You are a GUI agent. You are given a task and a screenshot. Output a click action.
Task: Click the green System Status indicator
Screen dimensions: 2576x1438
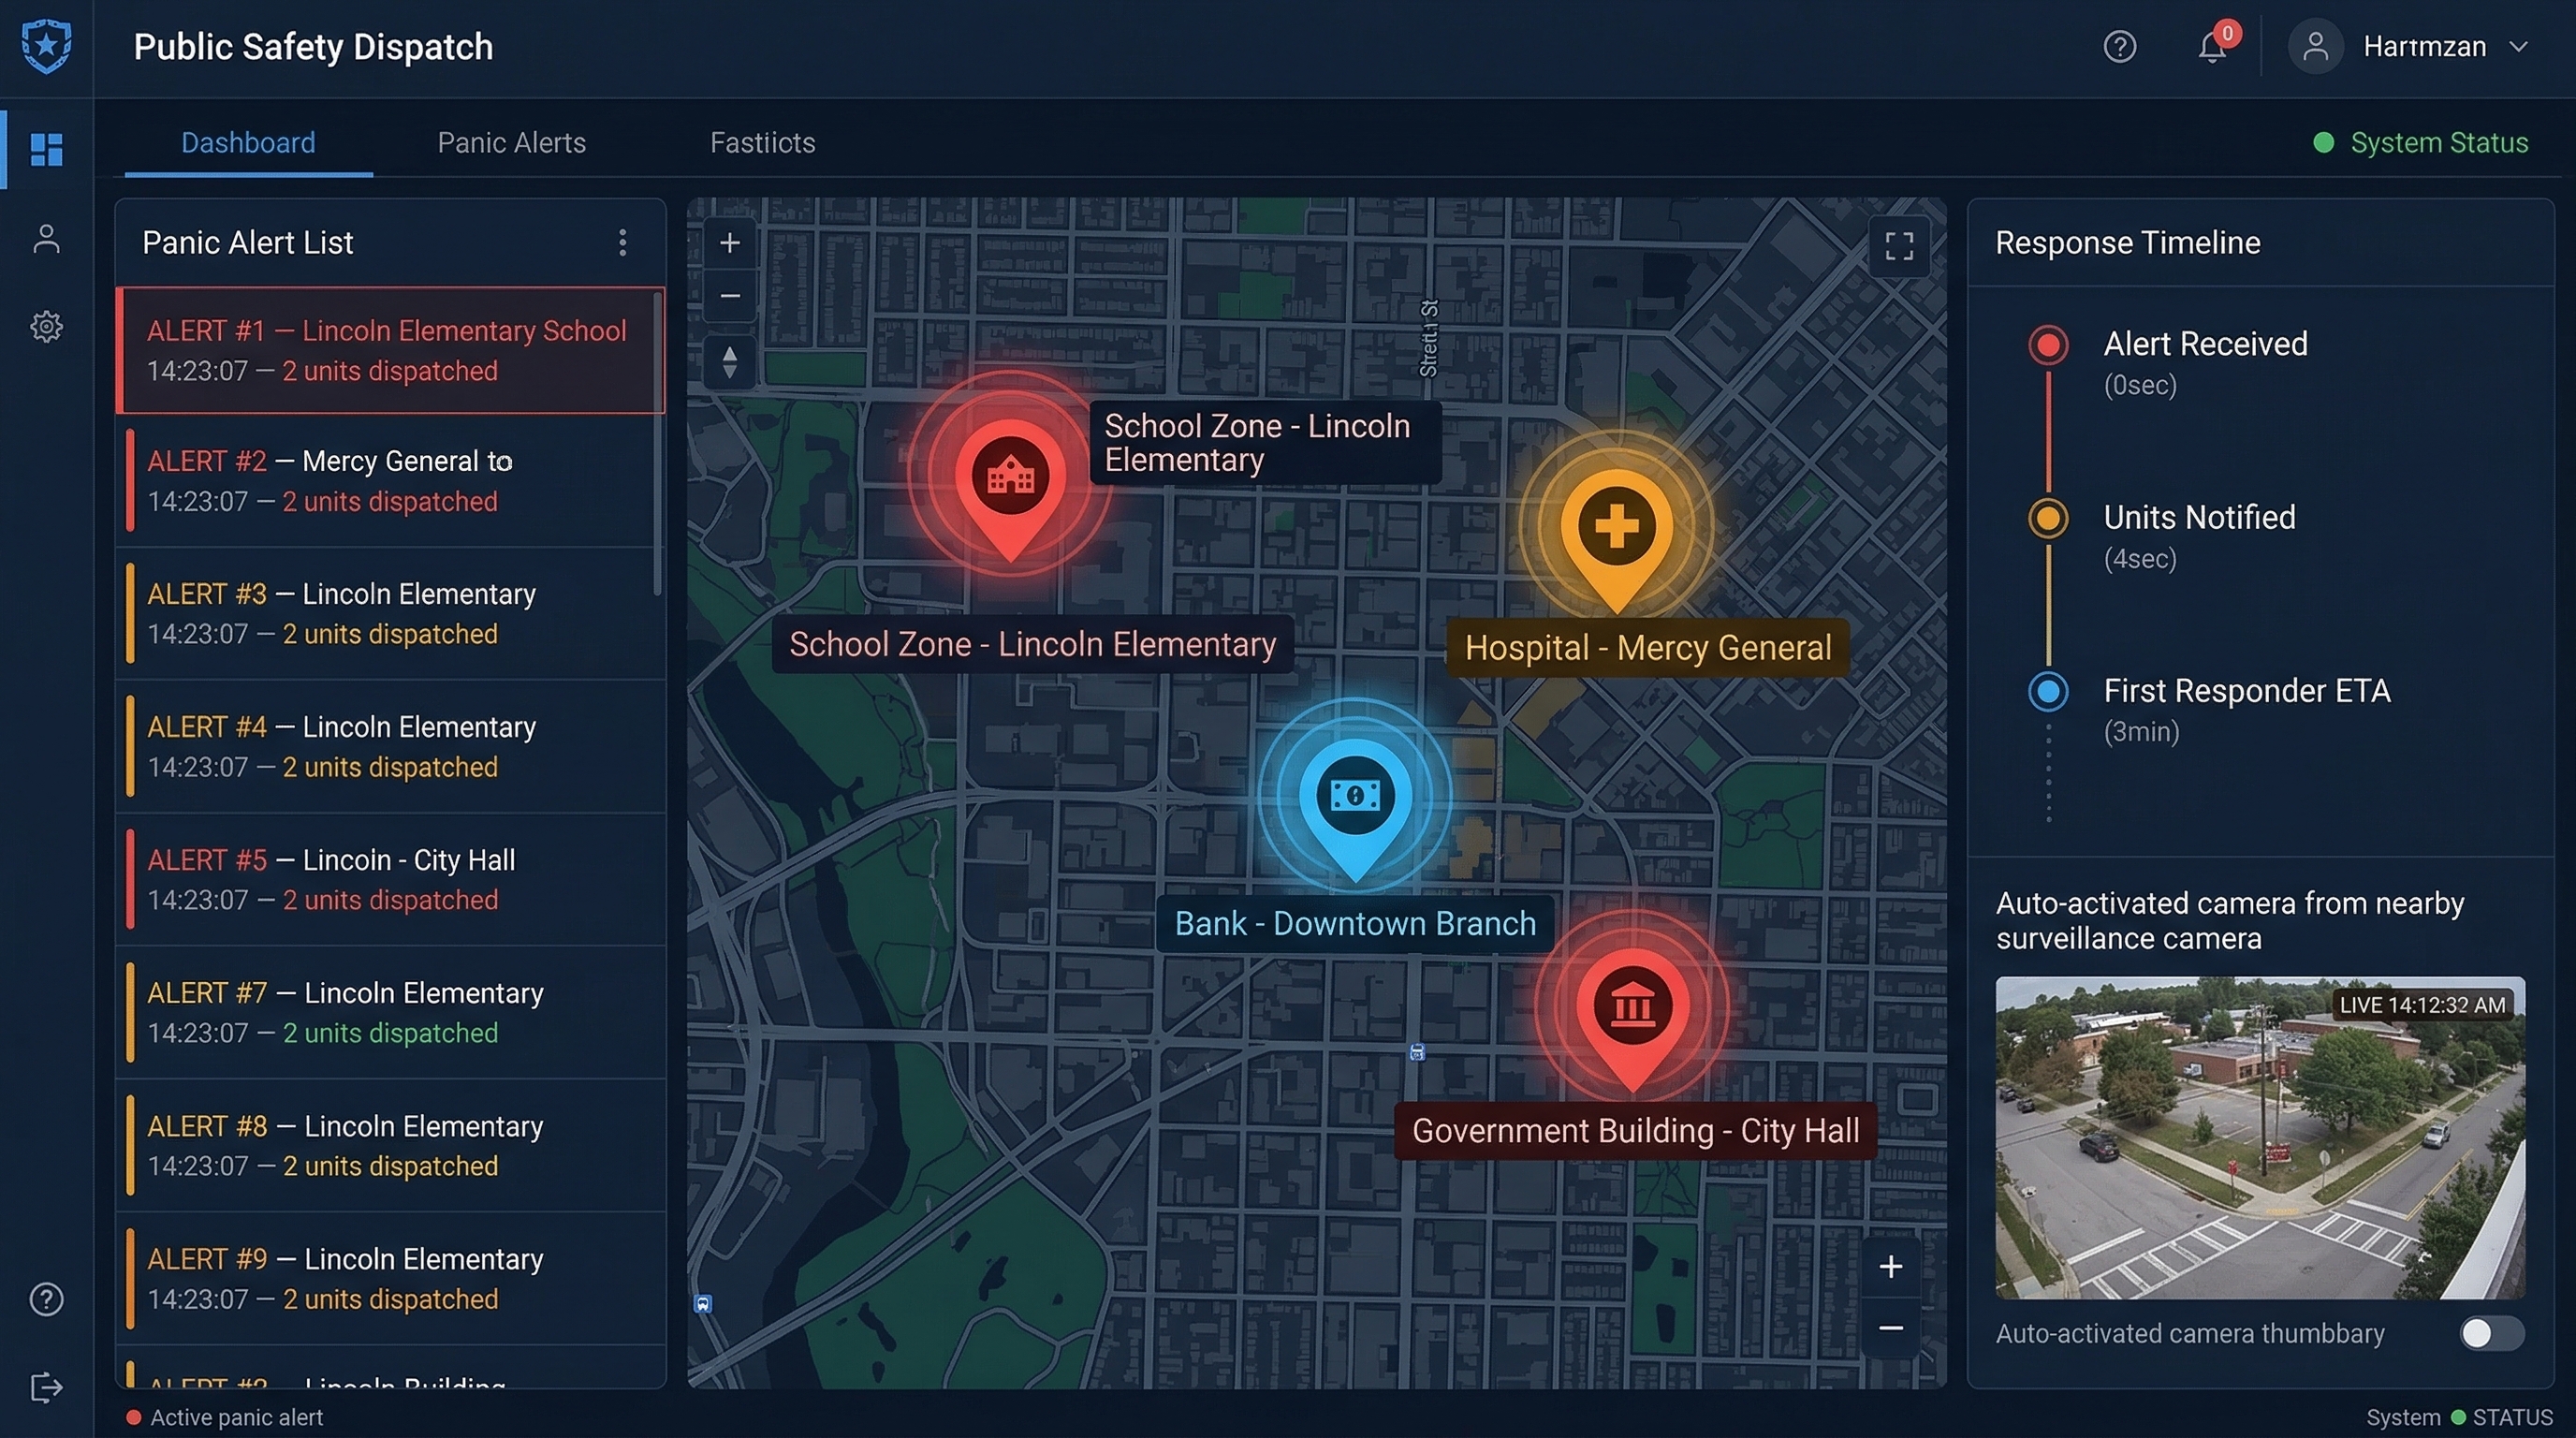tap(2327, 143)
